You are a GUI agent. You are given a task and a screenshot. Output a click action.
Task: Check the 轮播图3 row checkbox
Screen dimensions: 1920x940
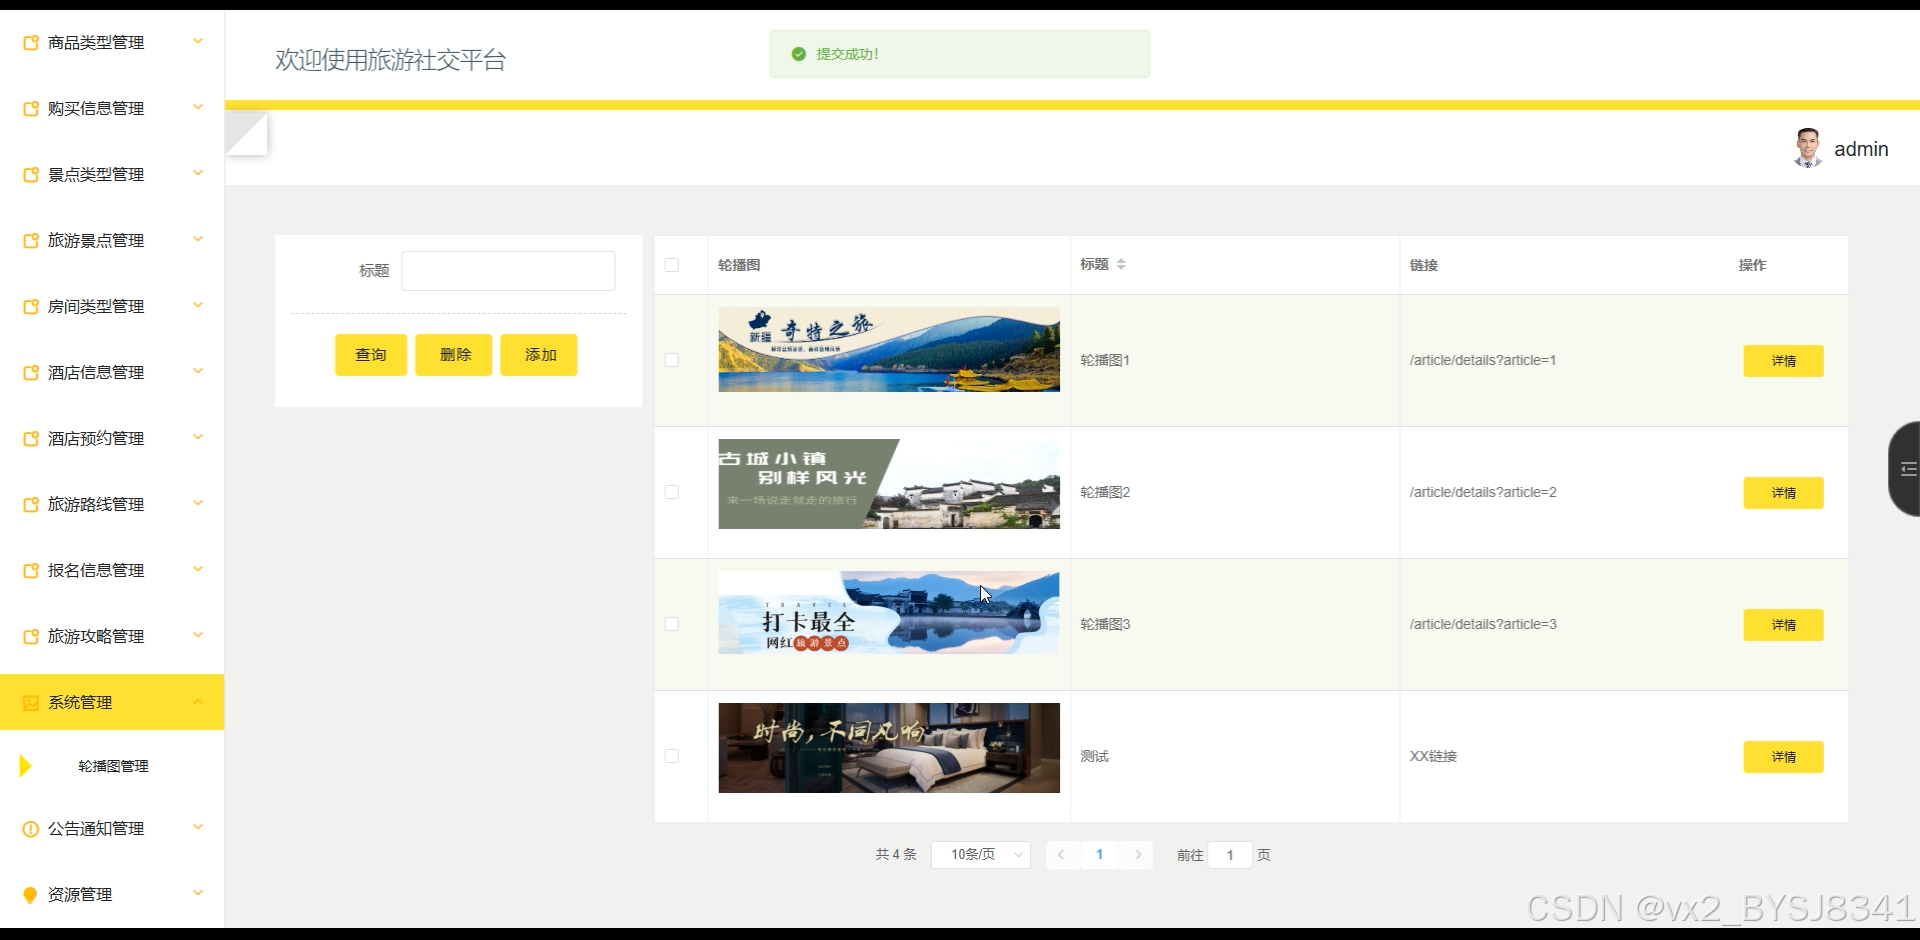coord(672,624)
